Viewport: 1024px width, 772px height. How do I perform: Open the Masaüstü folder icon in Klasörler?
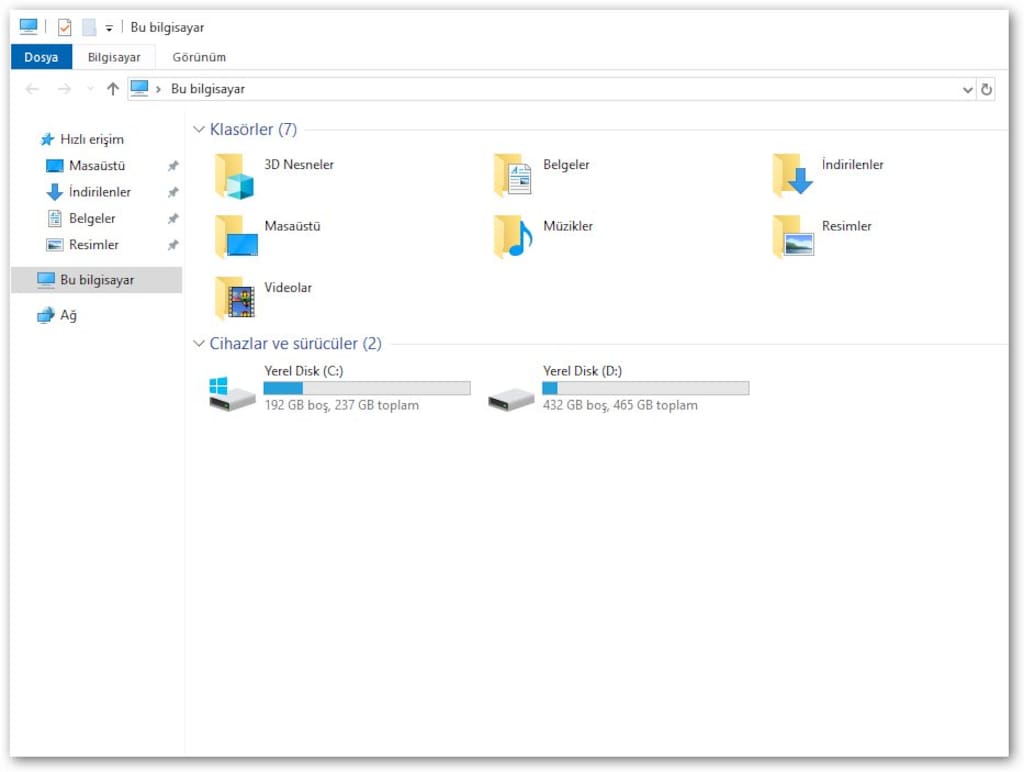pyautogui.click(x=236, y=236)
